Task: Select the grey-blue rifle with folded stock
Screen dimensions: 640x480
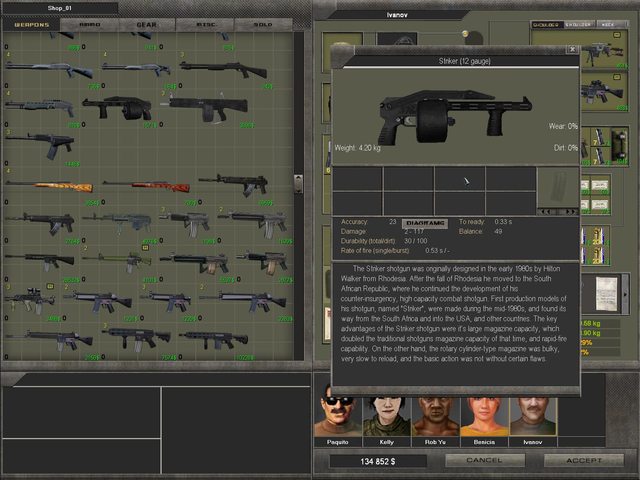Action: [x=117, y=222]
